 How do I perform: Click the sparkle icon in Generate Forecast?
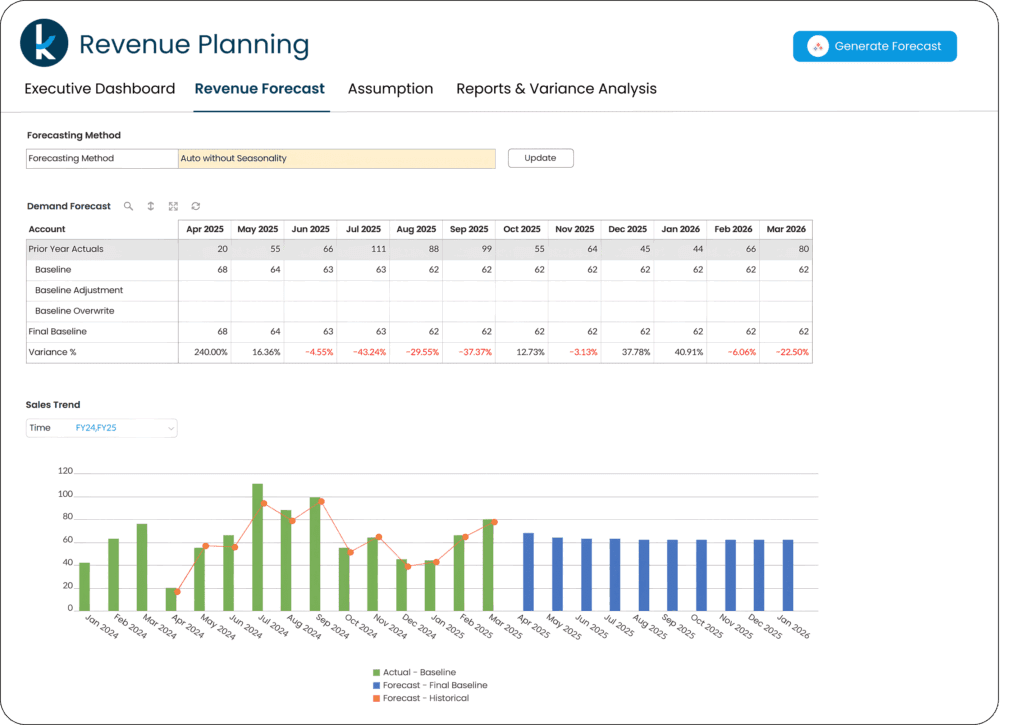[818, 47]
